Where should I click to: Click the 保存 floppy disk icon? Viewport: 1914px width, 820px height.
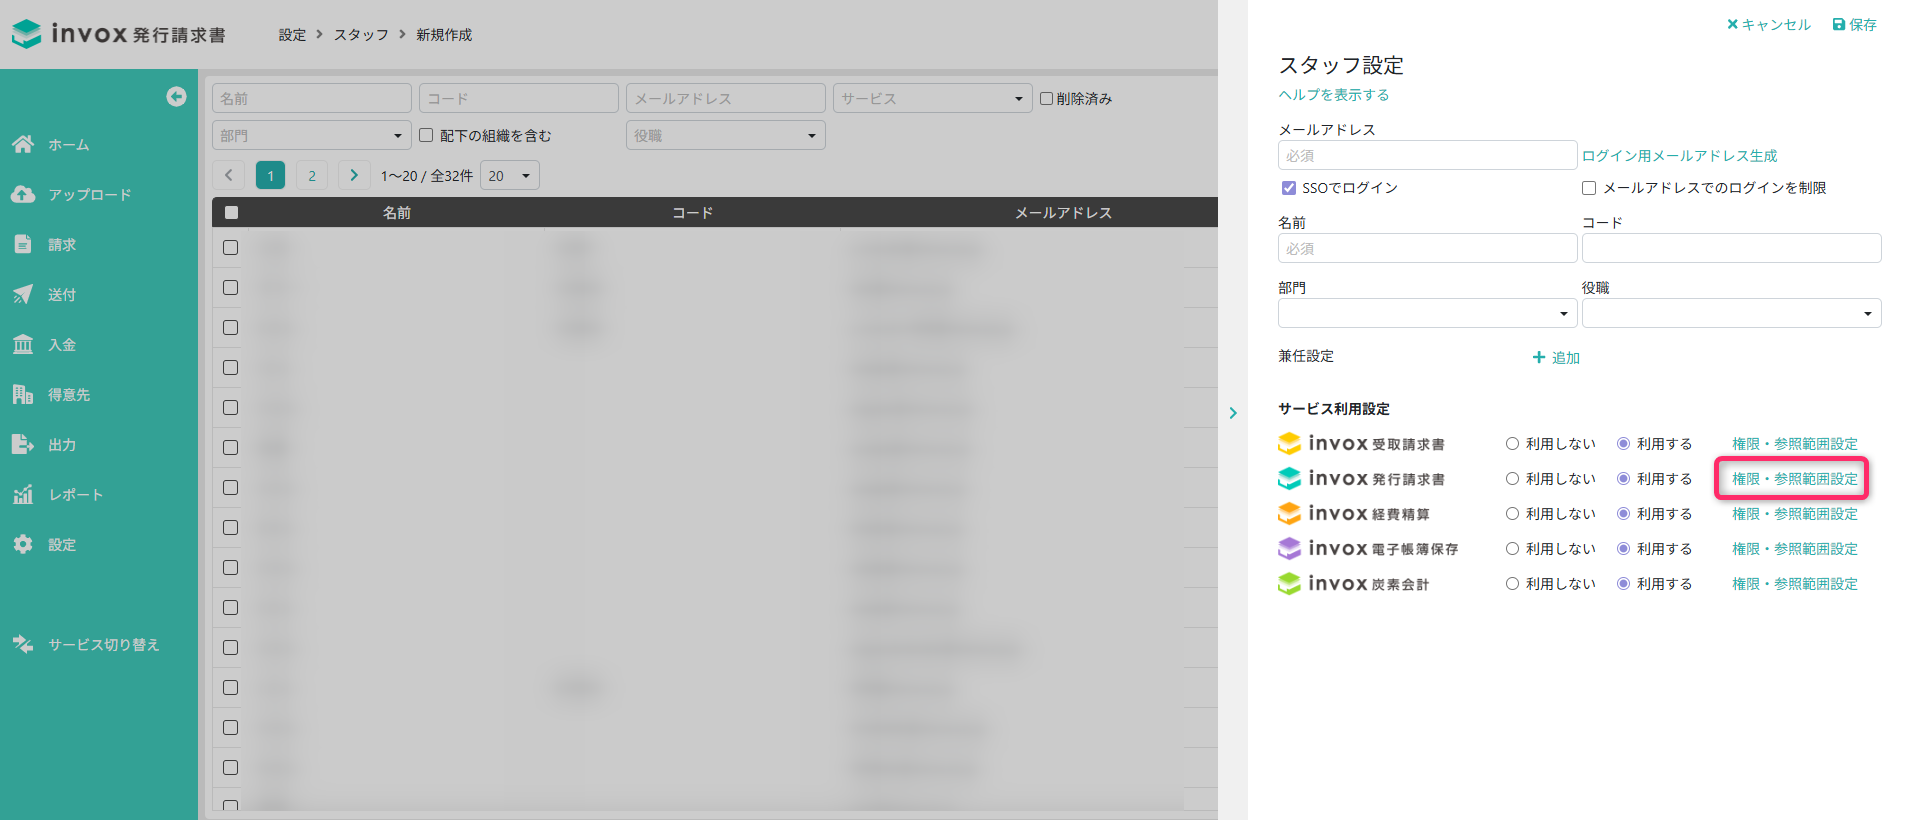pos(1838,24)
